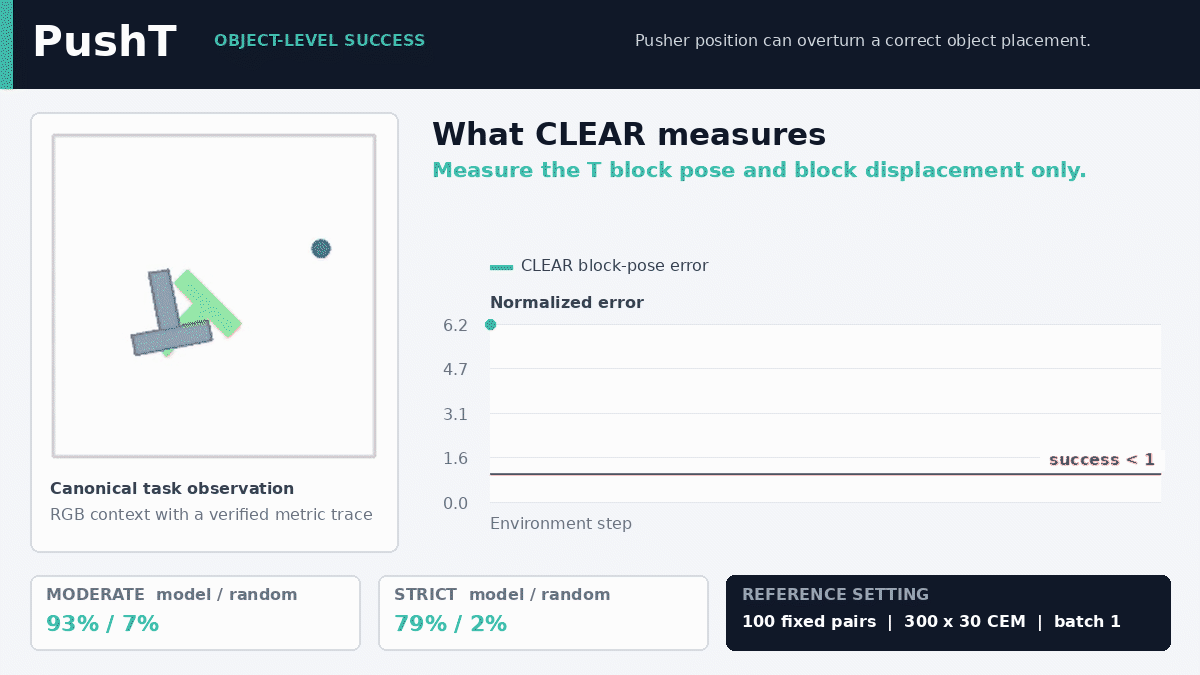Screen dimensions: 1200x675
Task: Click the REFERENCE SETTING dark panel
Action: coord(948,613)
